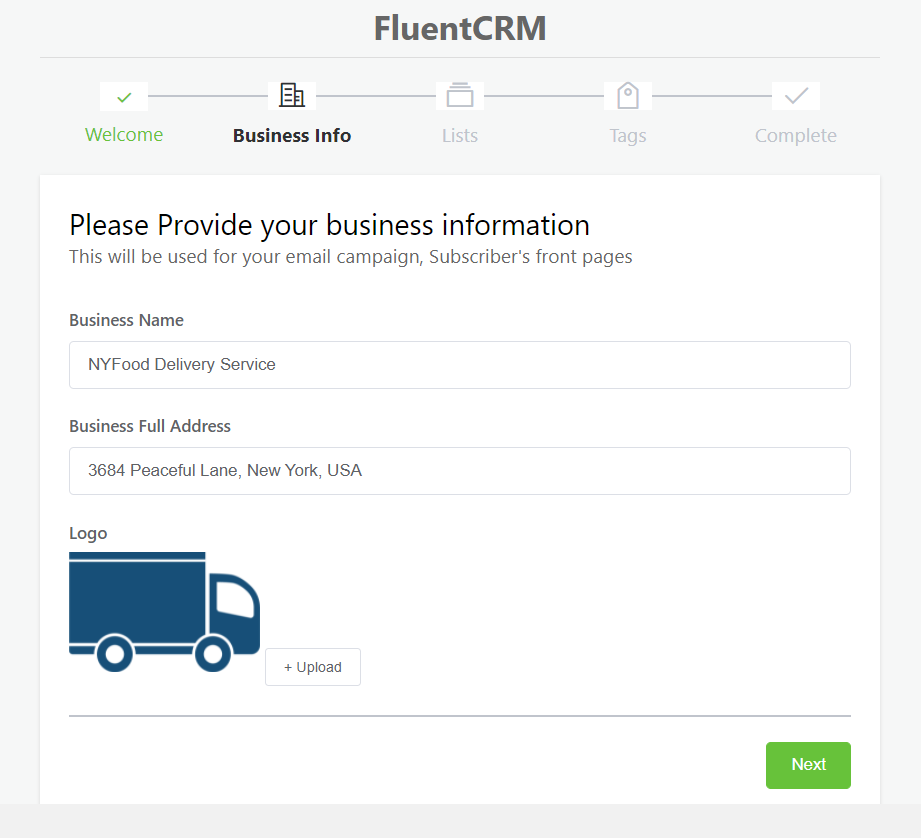Viewport: 921px width, 838px height.
Task: Click the truck logo preview image
Action: [164, 610]
